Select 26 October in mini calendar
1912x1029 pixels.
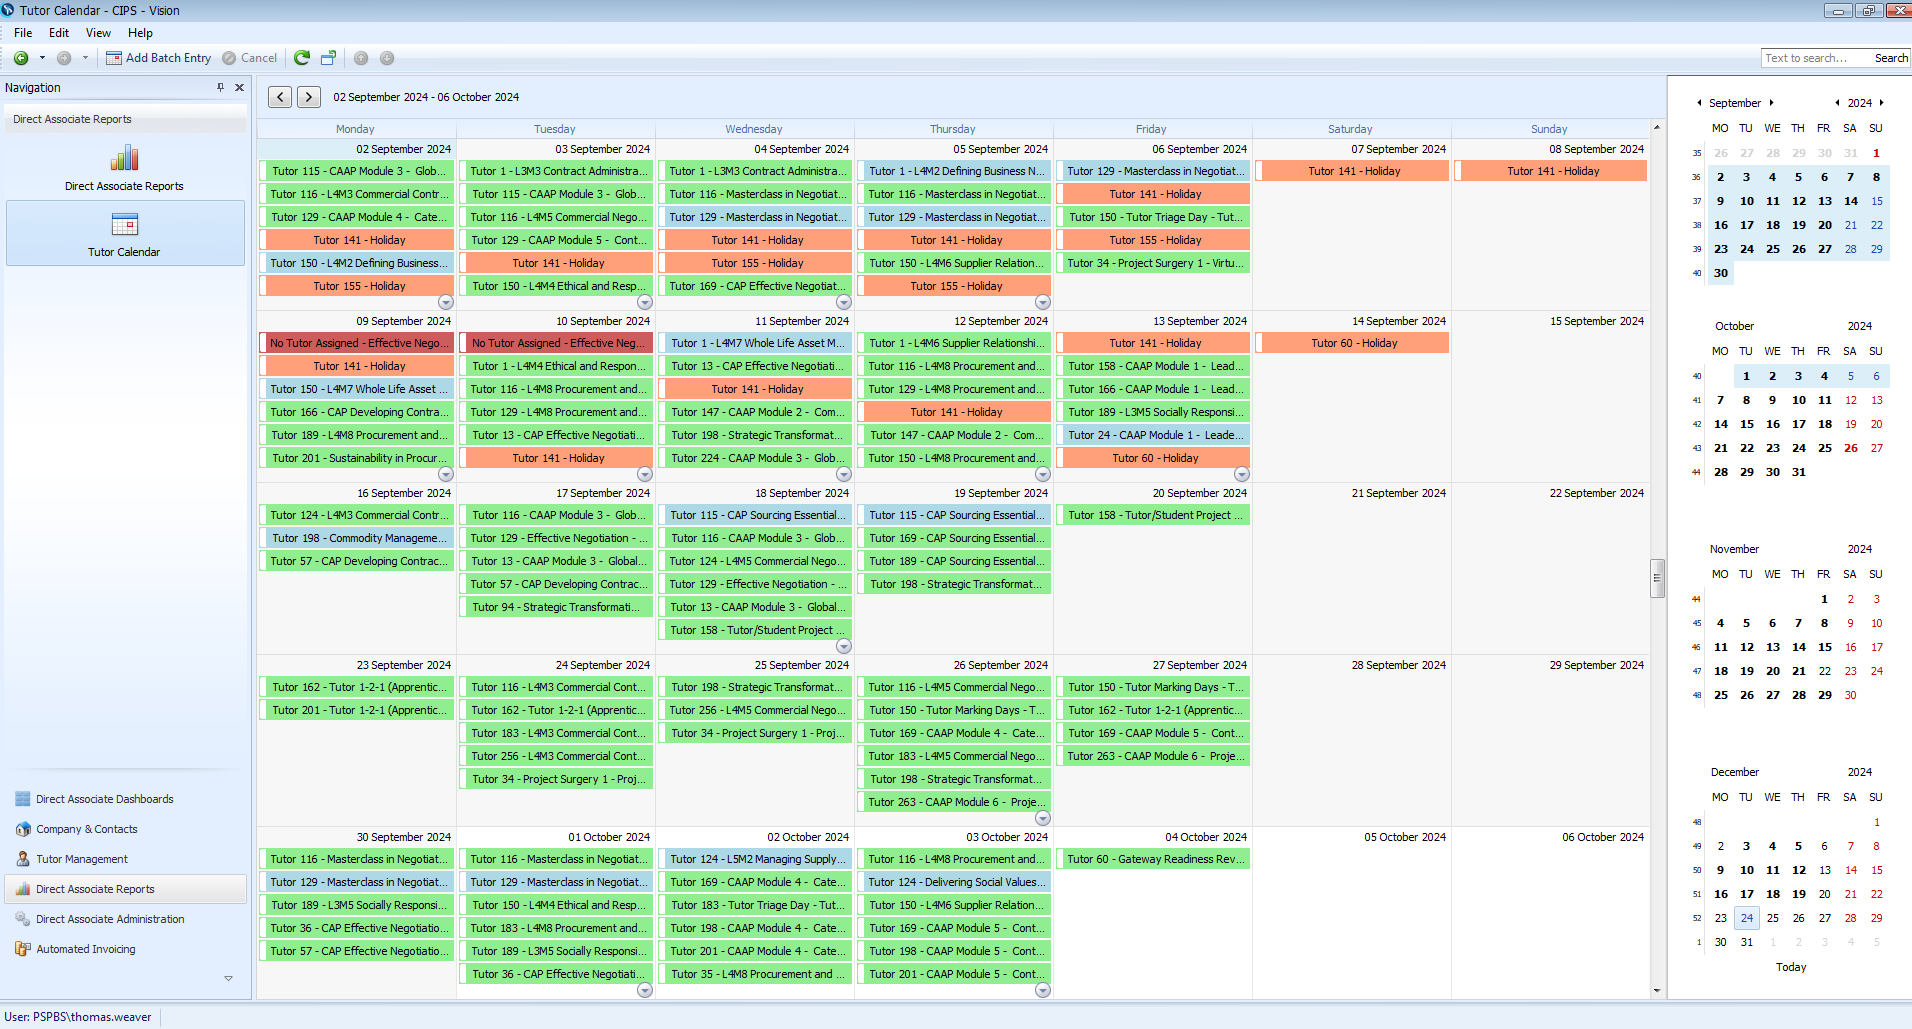pos(1850,448)
